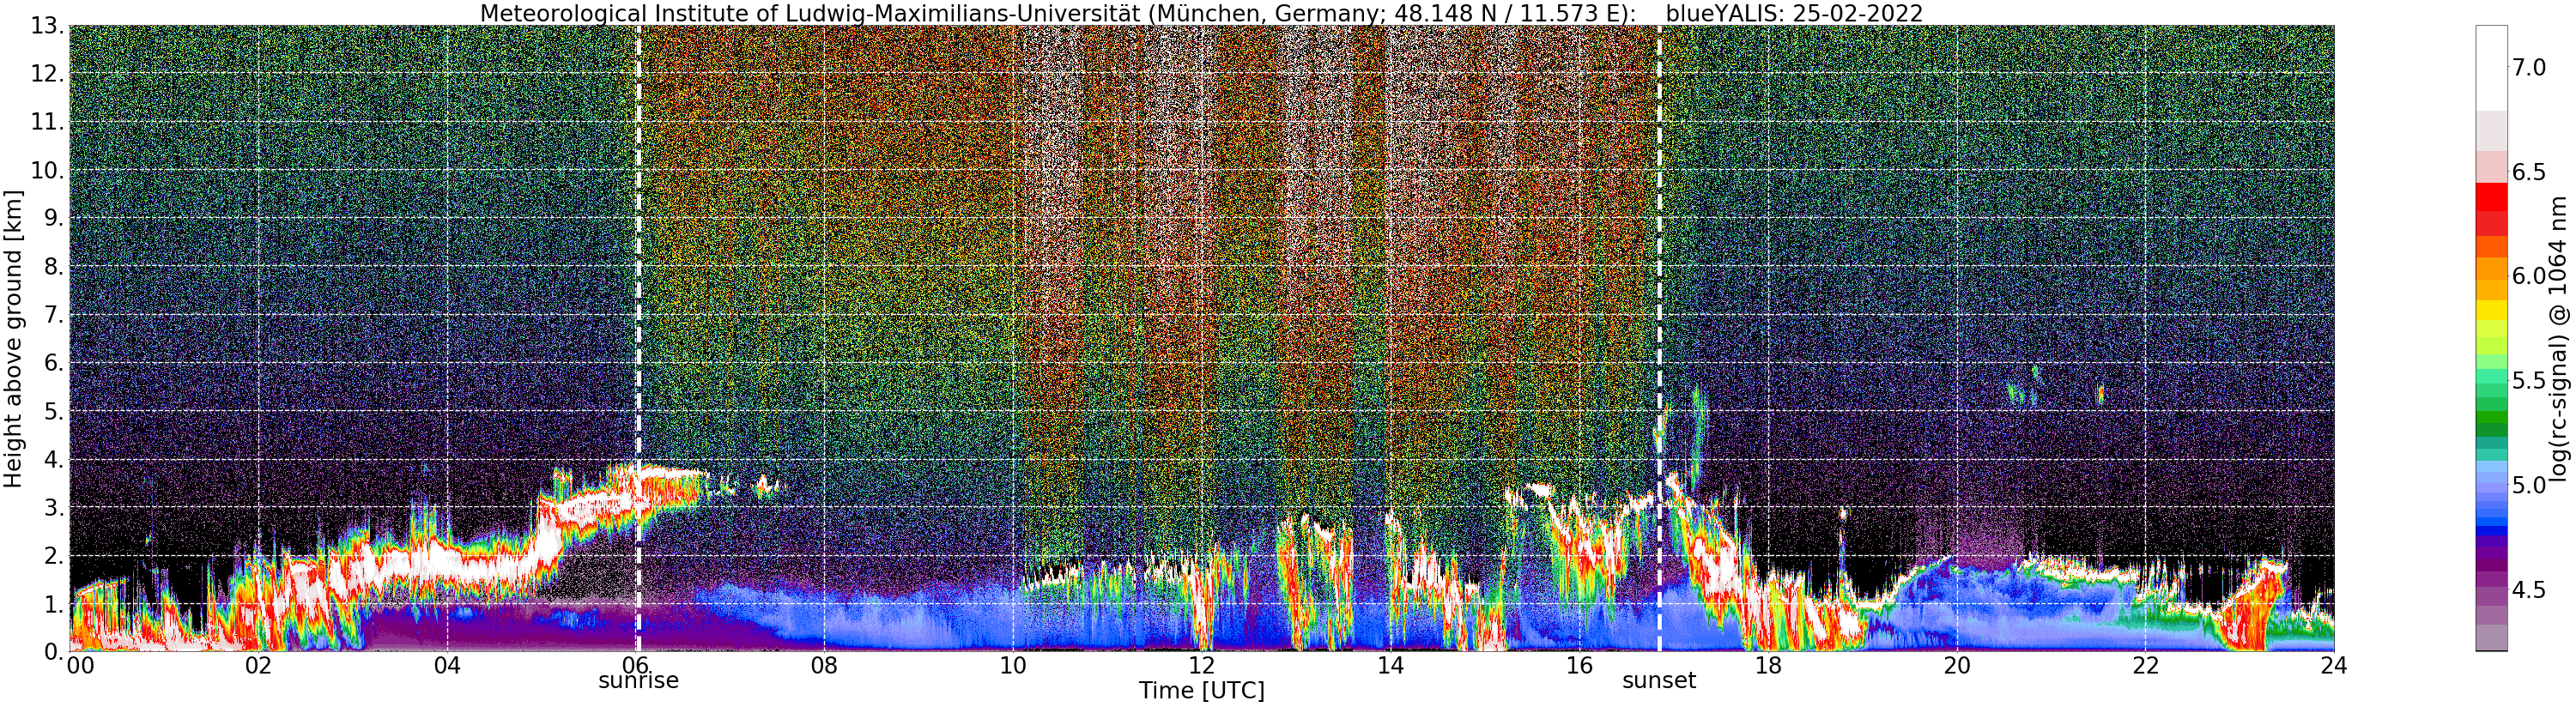
Task: Click the y-axis tick label '6.'
Action: (x=53, y=363)
